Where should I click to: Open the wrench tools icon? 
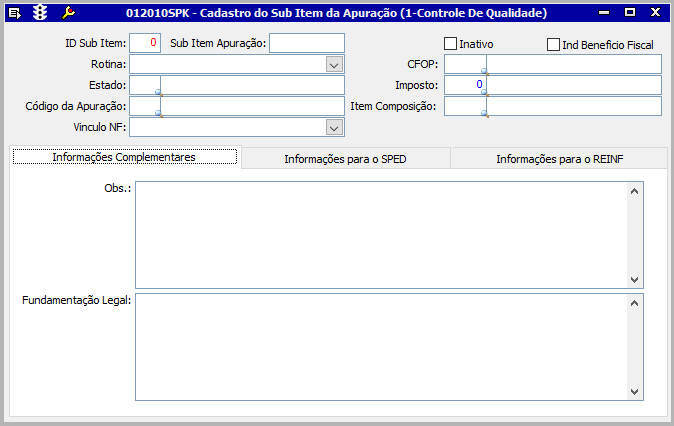click(68, 13)
